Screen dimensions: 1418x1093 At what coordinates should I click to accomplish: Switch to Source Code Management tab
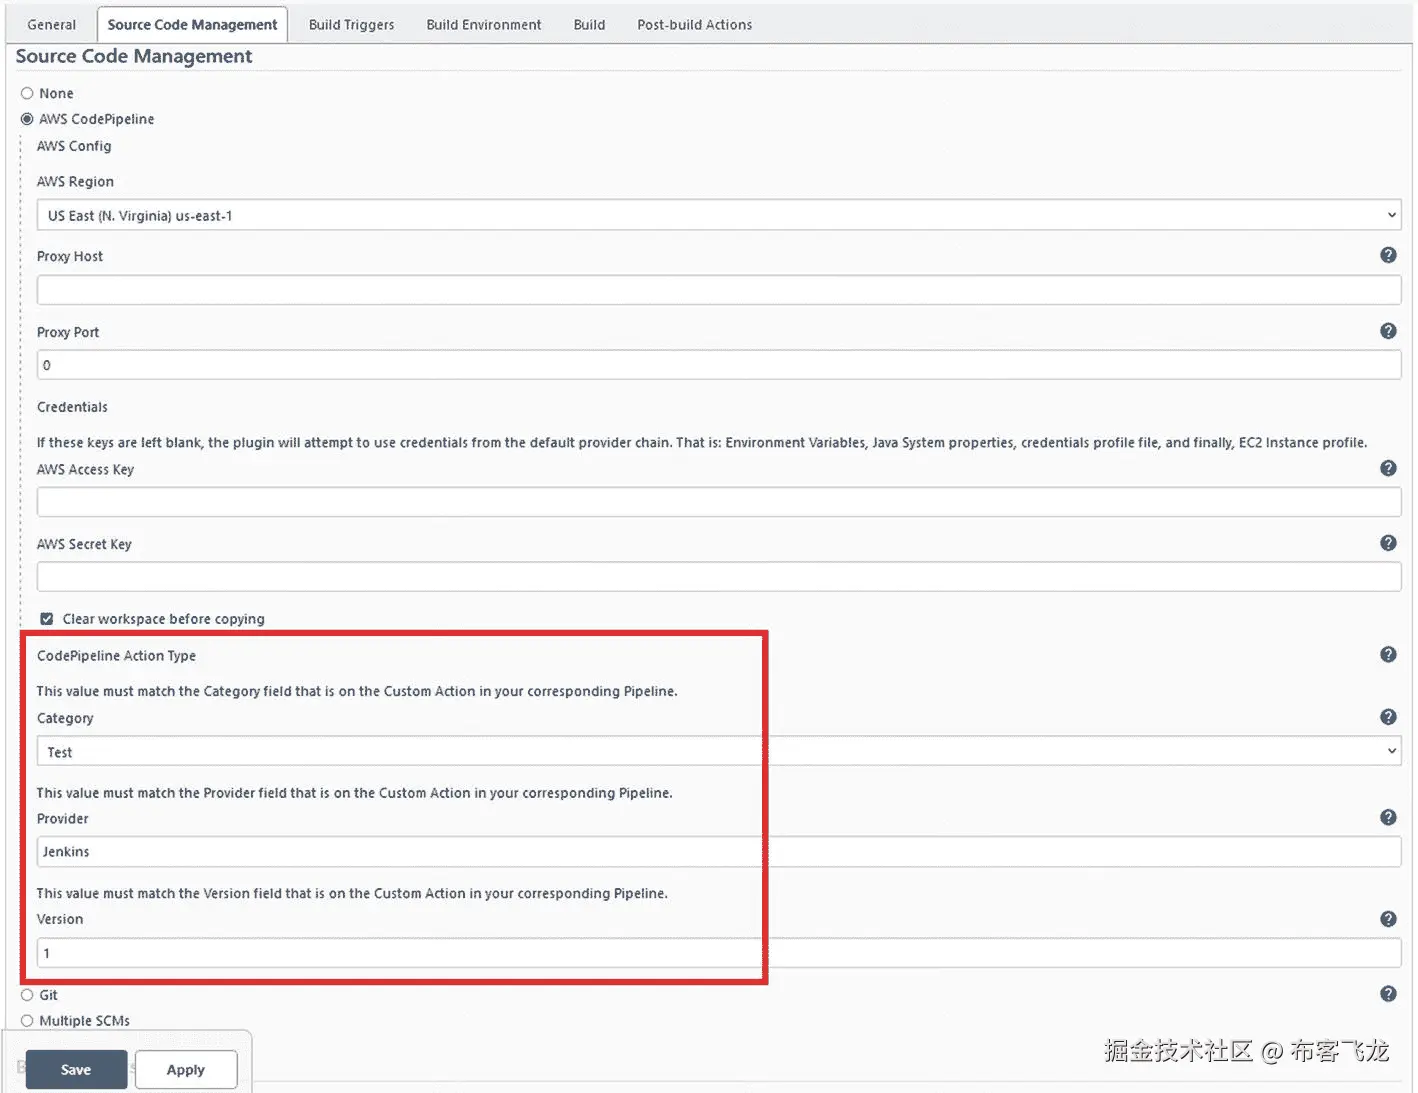(x=192, y=24)
